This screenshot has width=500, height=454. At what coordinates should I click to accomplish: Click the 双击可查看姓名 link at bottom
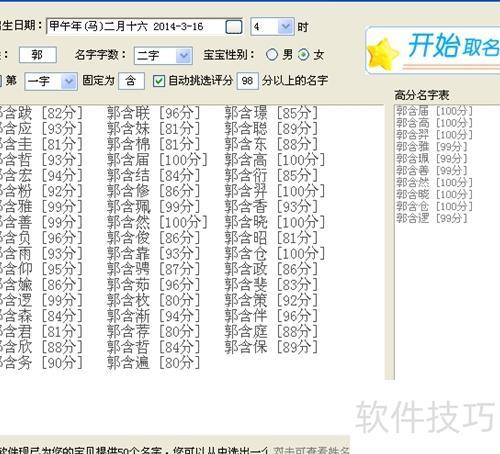(x=311, y=451)
